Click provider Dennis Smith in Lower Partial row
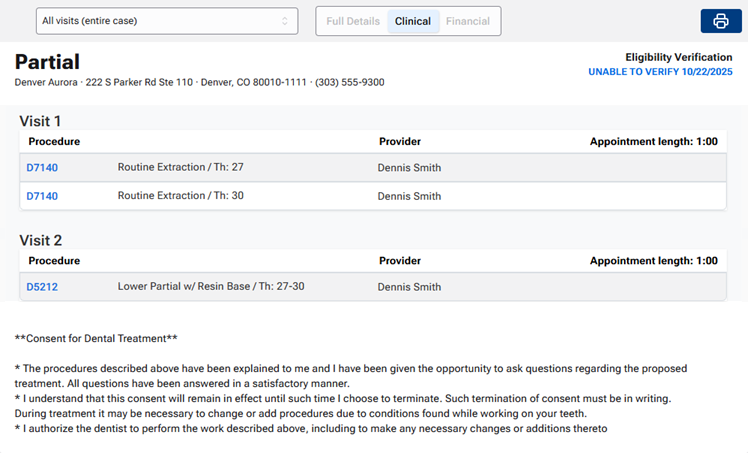This screenshot has height=453, width=748. point(409,287)
